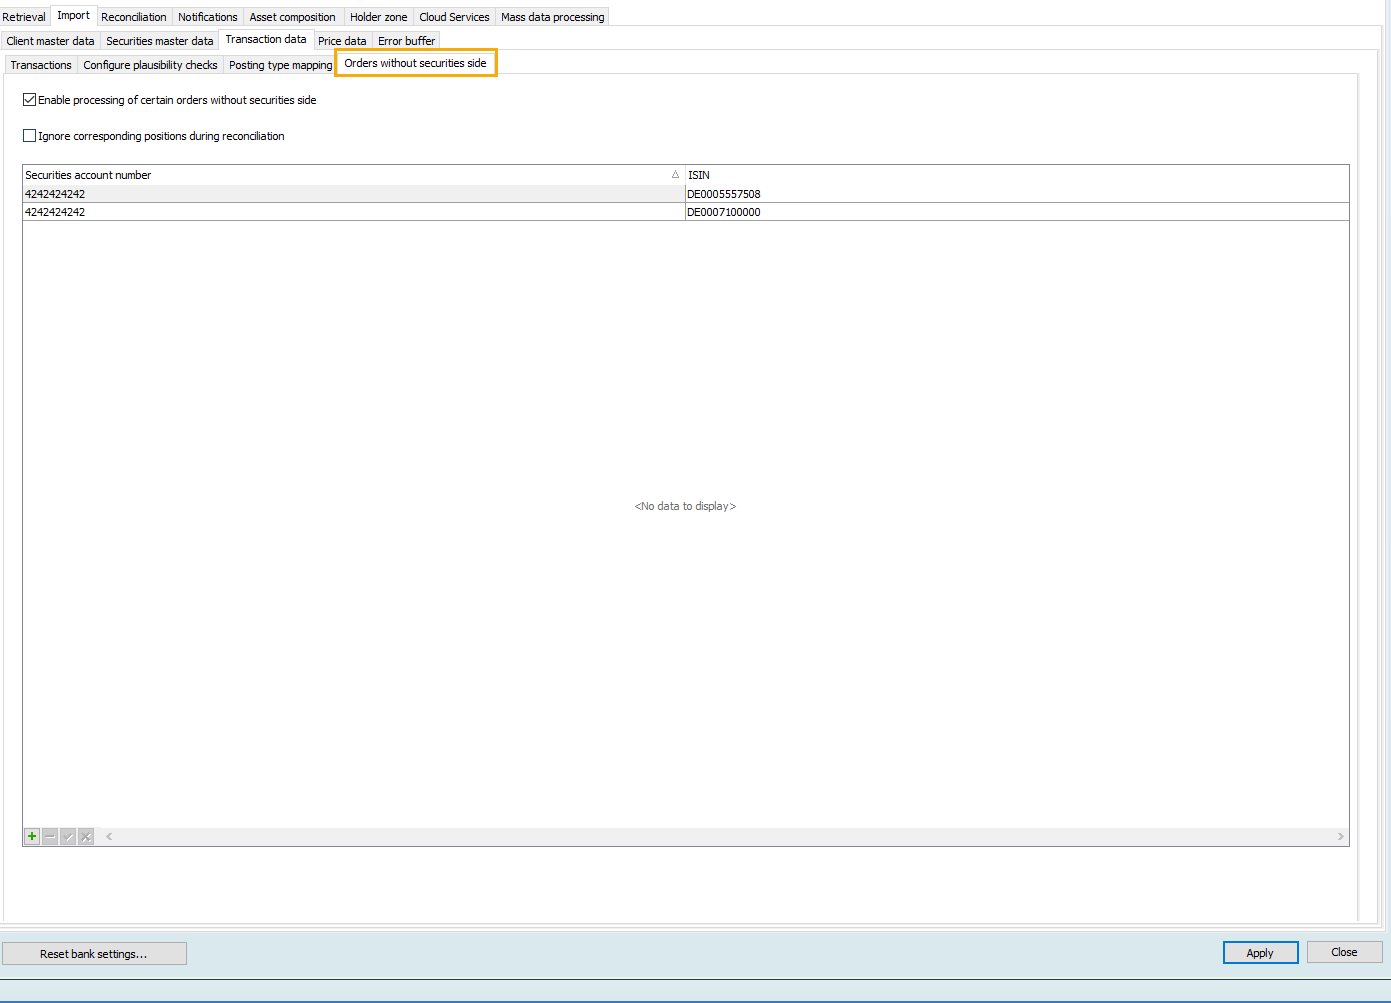
Task: Enable Ignore corresponding positions during reconciliation
Action: click(30, 136)
